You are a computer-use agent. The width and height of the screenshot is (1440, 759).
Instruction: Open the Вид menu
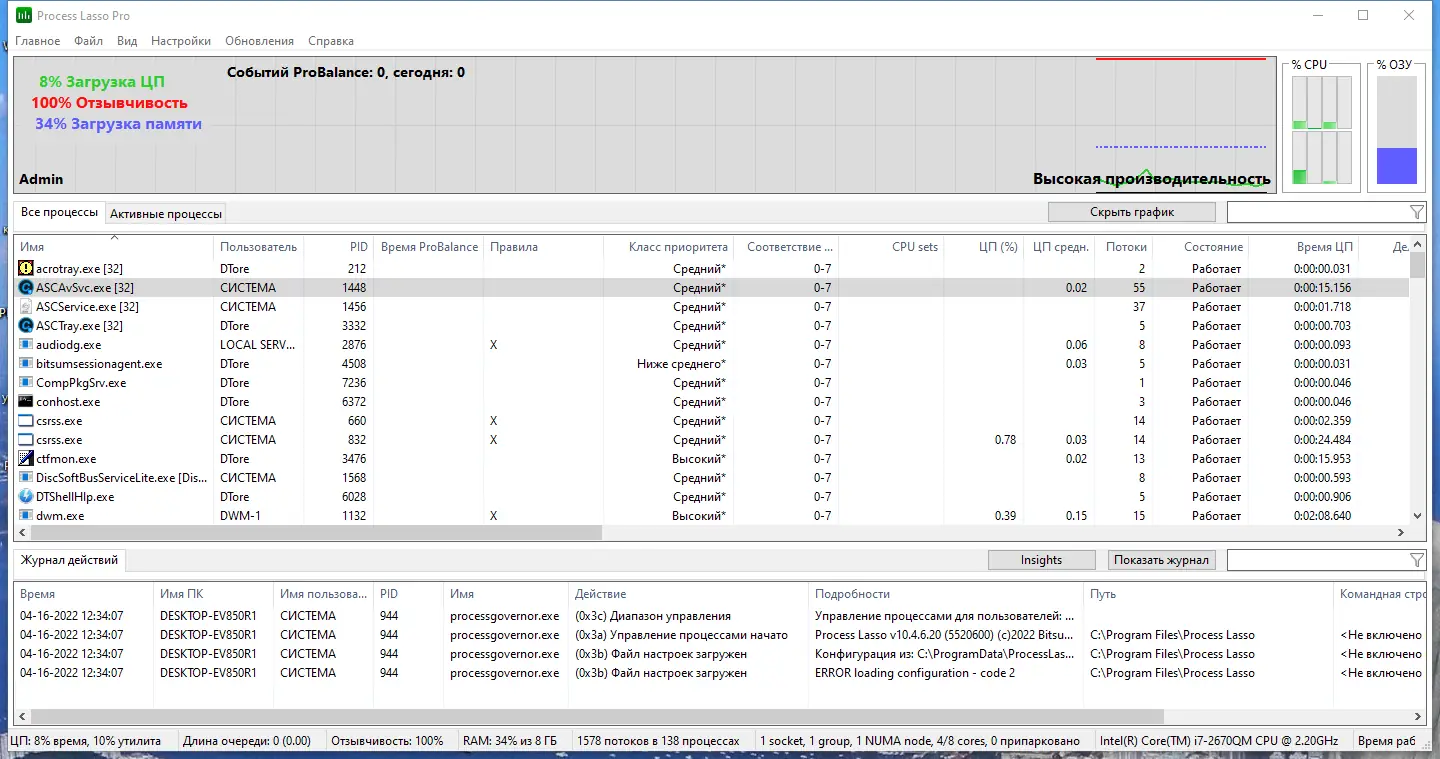tap(127, 41)
